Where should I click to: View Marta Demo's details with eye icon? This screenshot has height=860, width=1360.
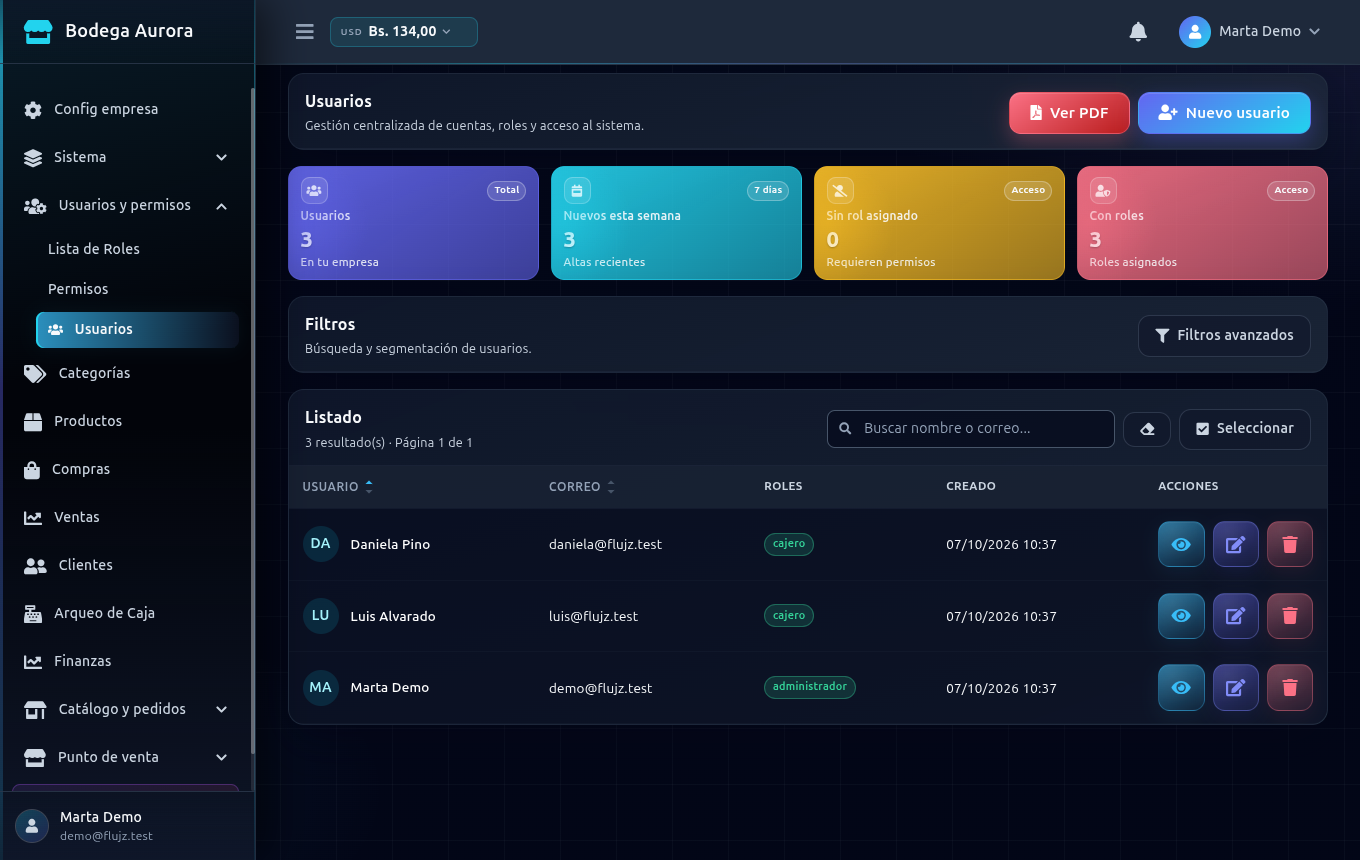pos(1181,688)
